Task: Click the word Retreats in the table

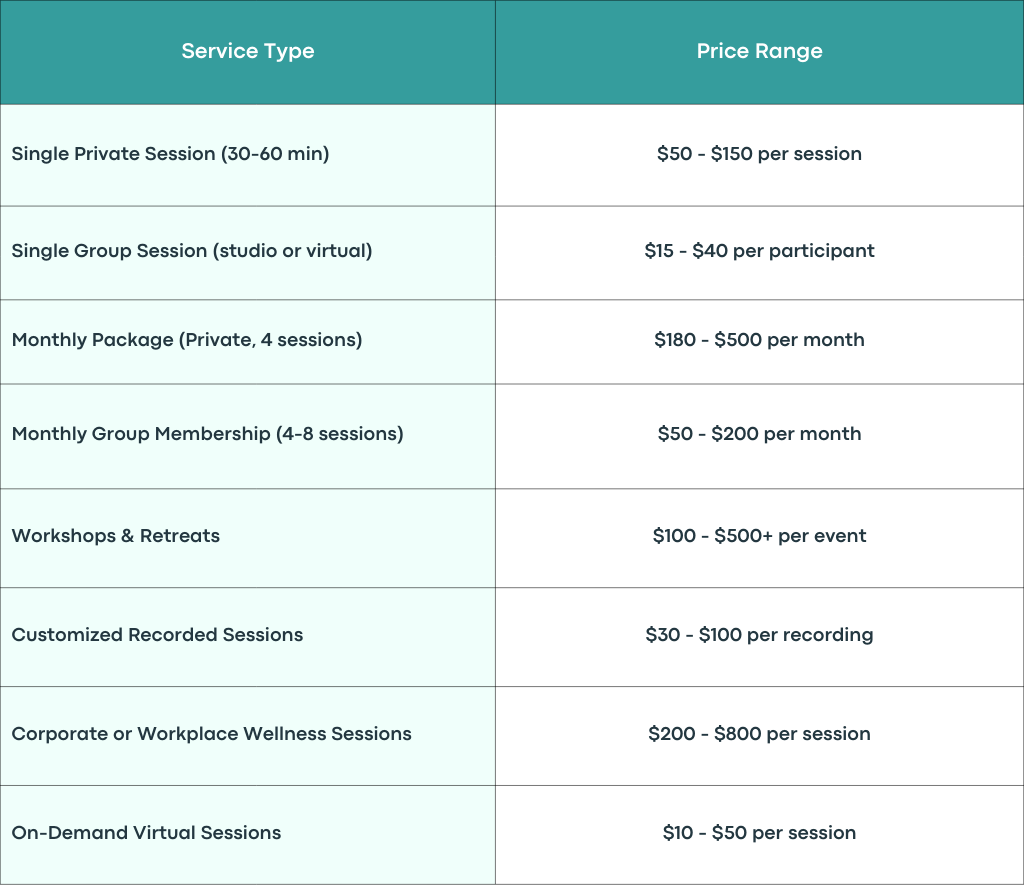Action: tap(180, 536)
